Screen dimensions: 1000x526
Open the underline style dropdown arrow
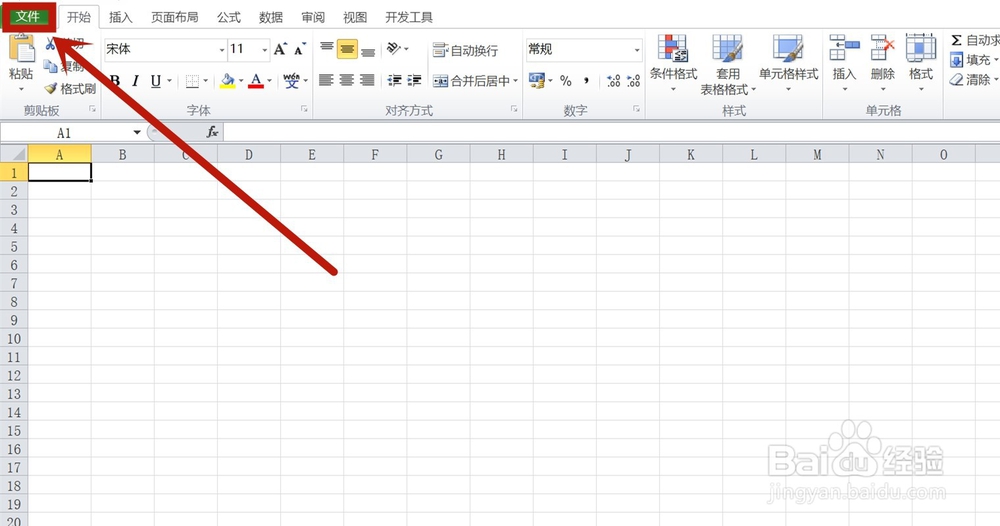point(170,81)
